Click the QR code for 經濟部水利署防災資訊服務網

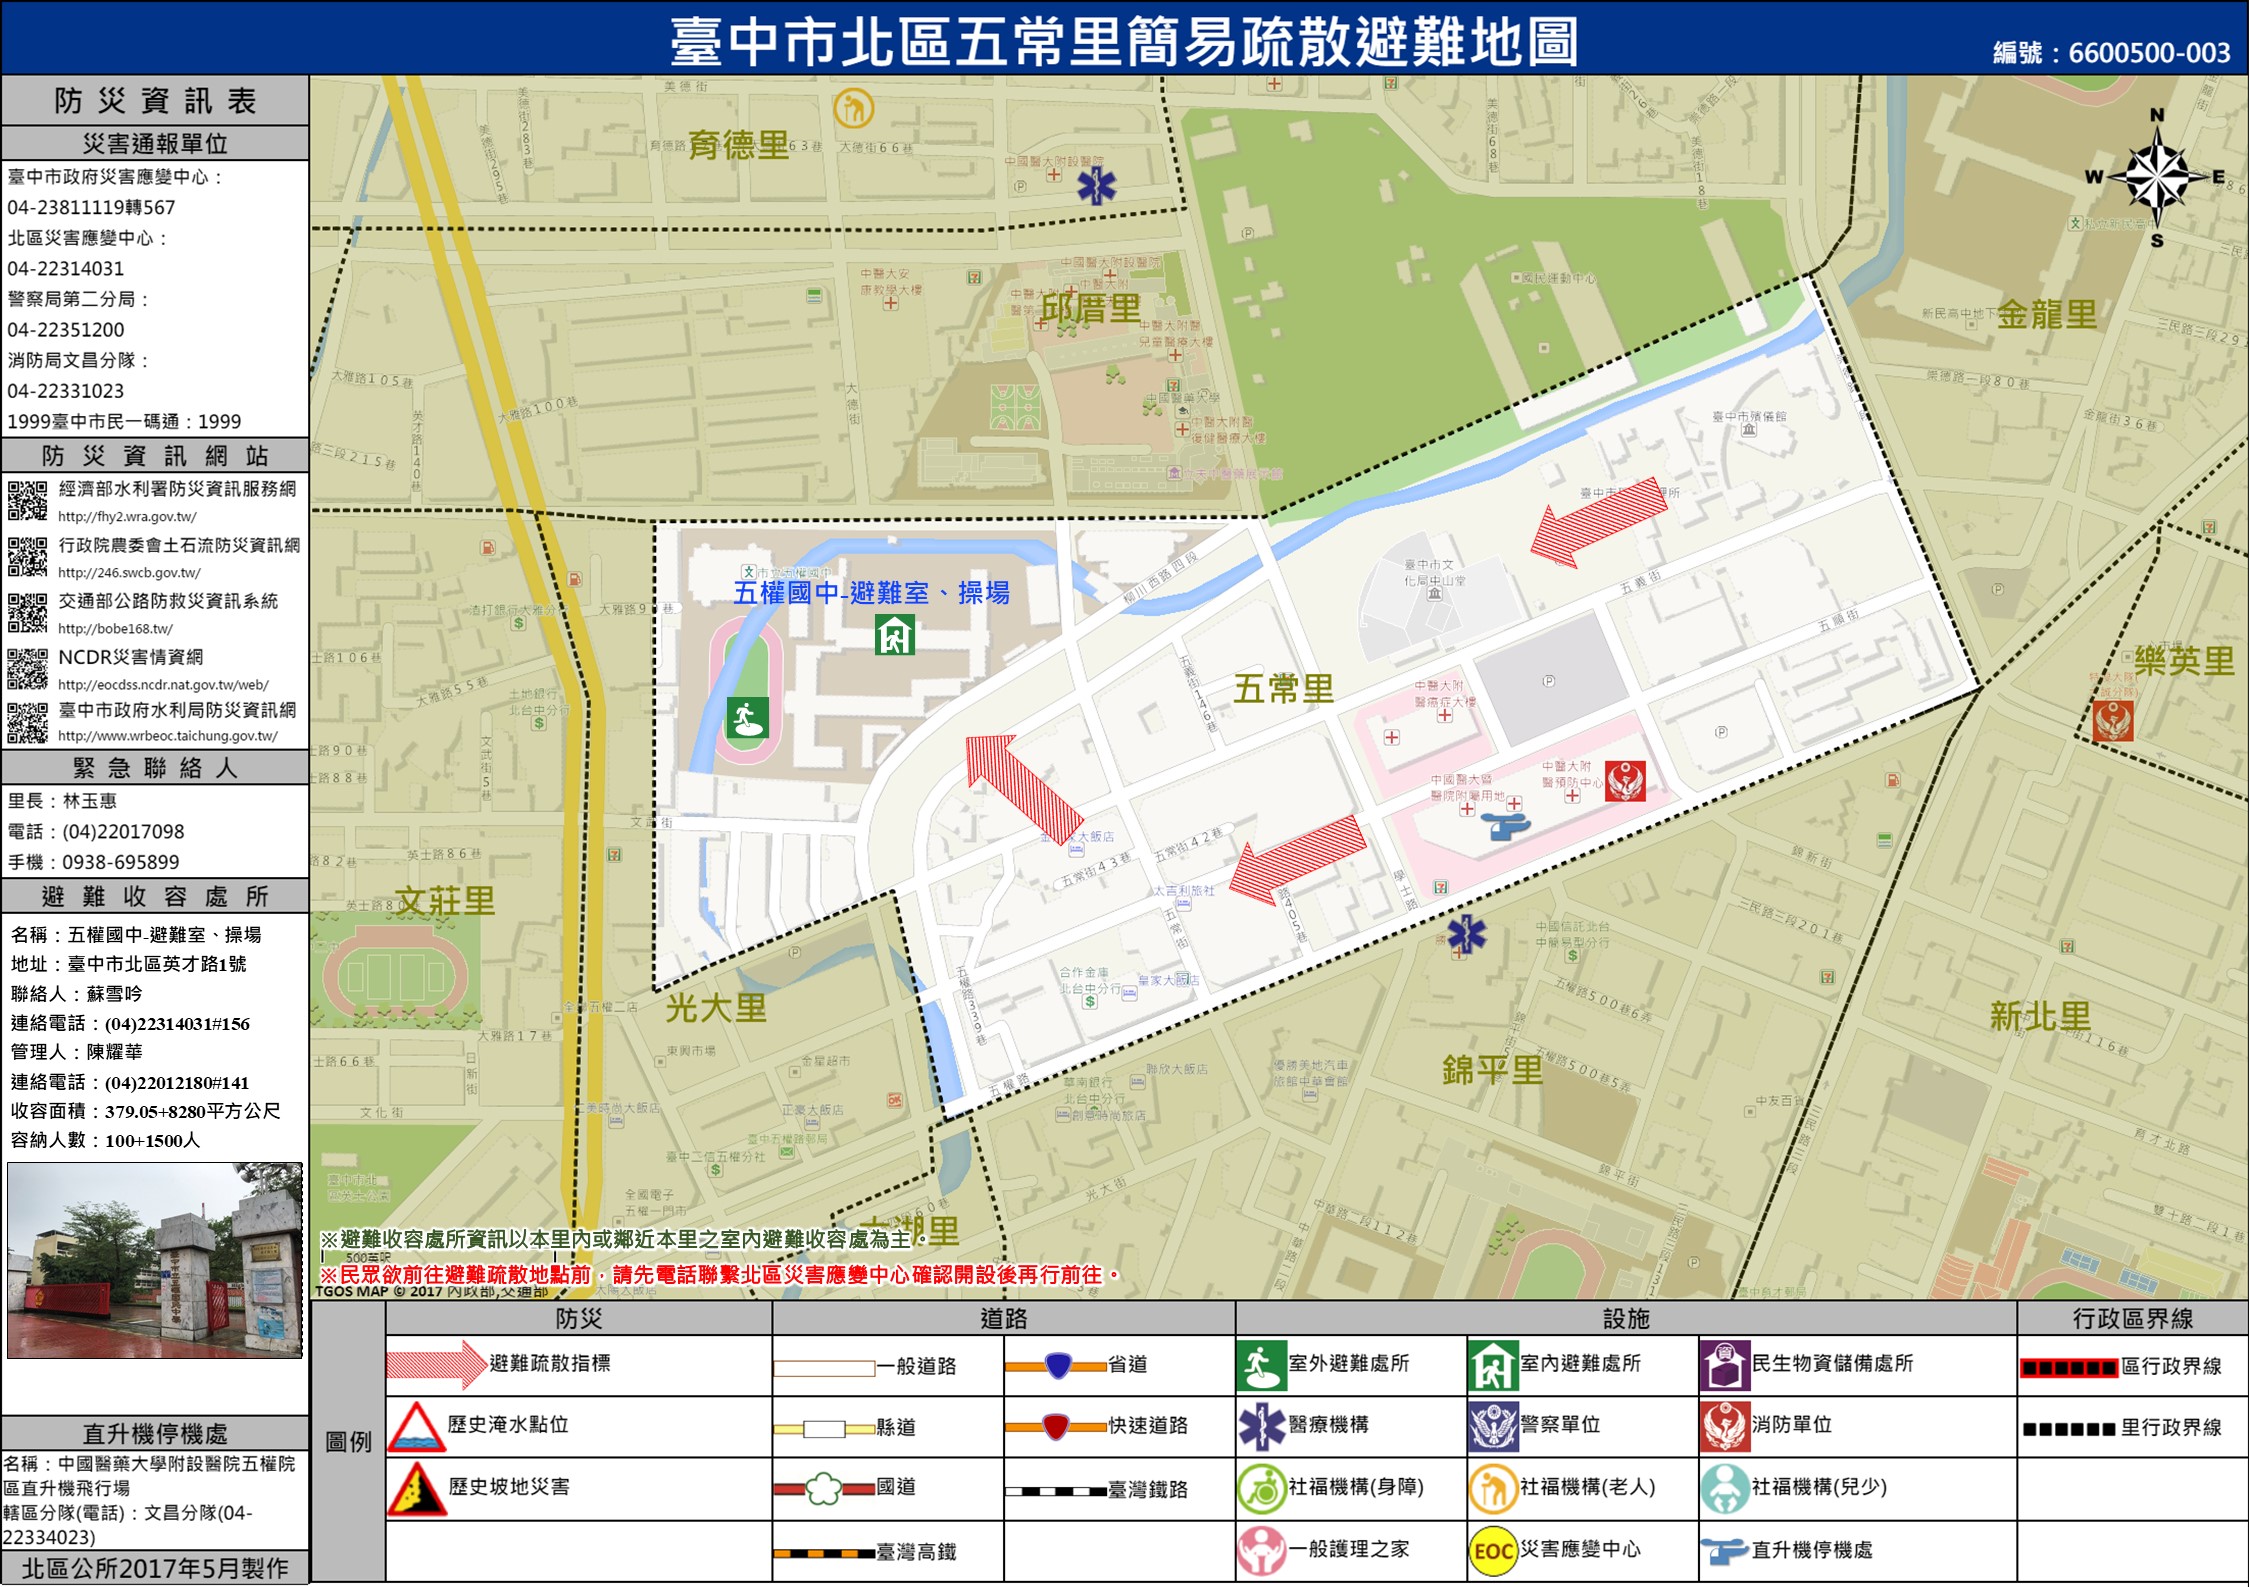coord(28,500)
